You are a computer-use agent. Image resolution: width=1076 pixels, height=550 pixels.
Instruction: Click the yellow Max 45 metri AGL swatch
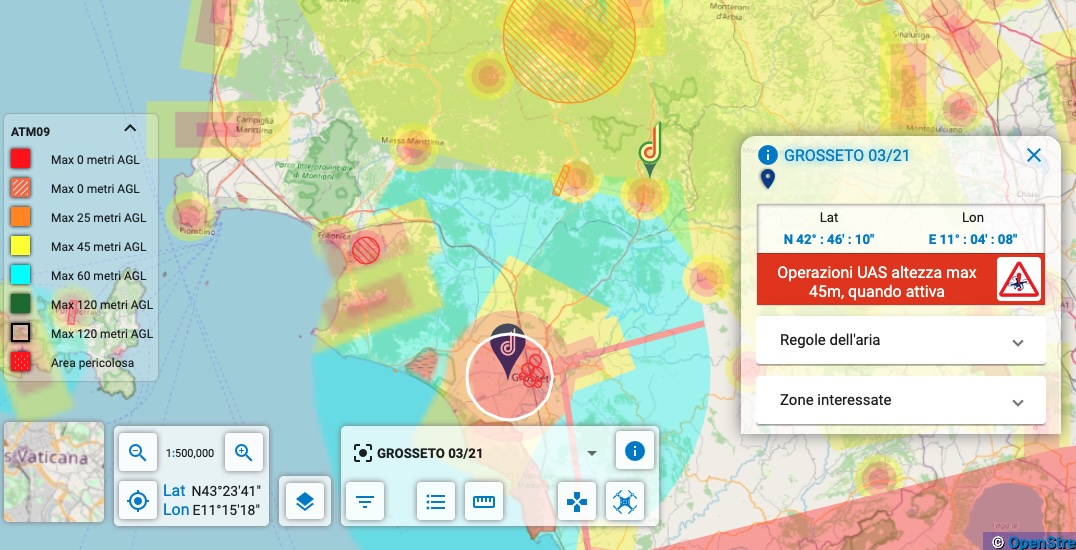point(20,246)
